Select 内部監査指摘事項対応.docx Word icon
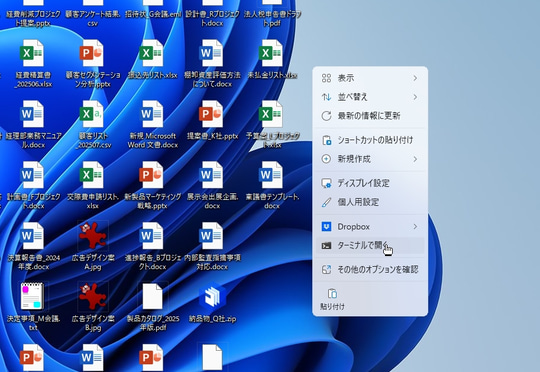540x372 pixels. (212, 236)
